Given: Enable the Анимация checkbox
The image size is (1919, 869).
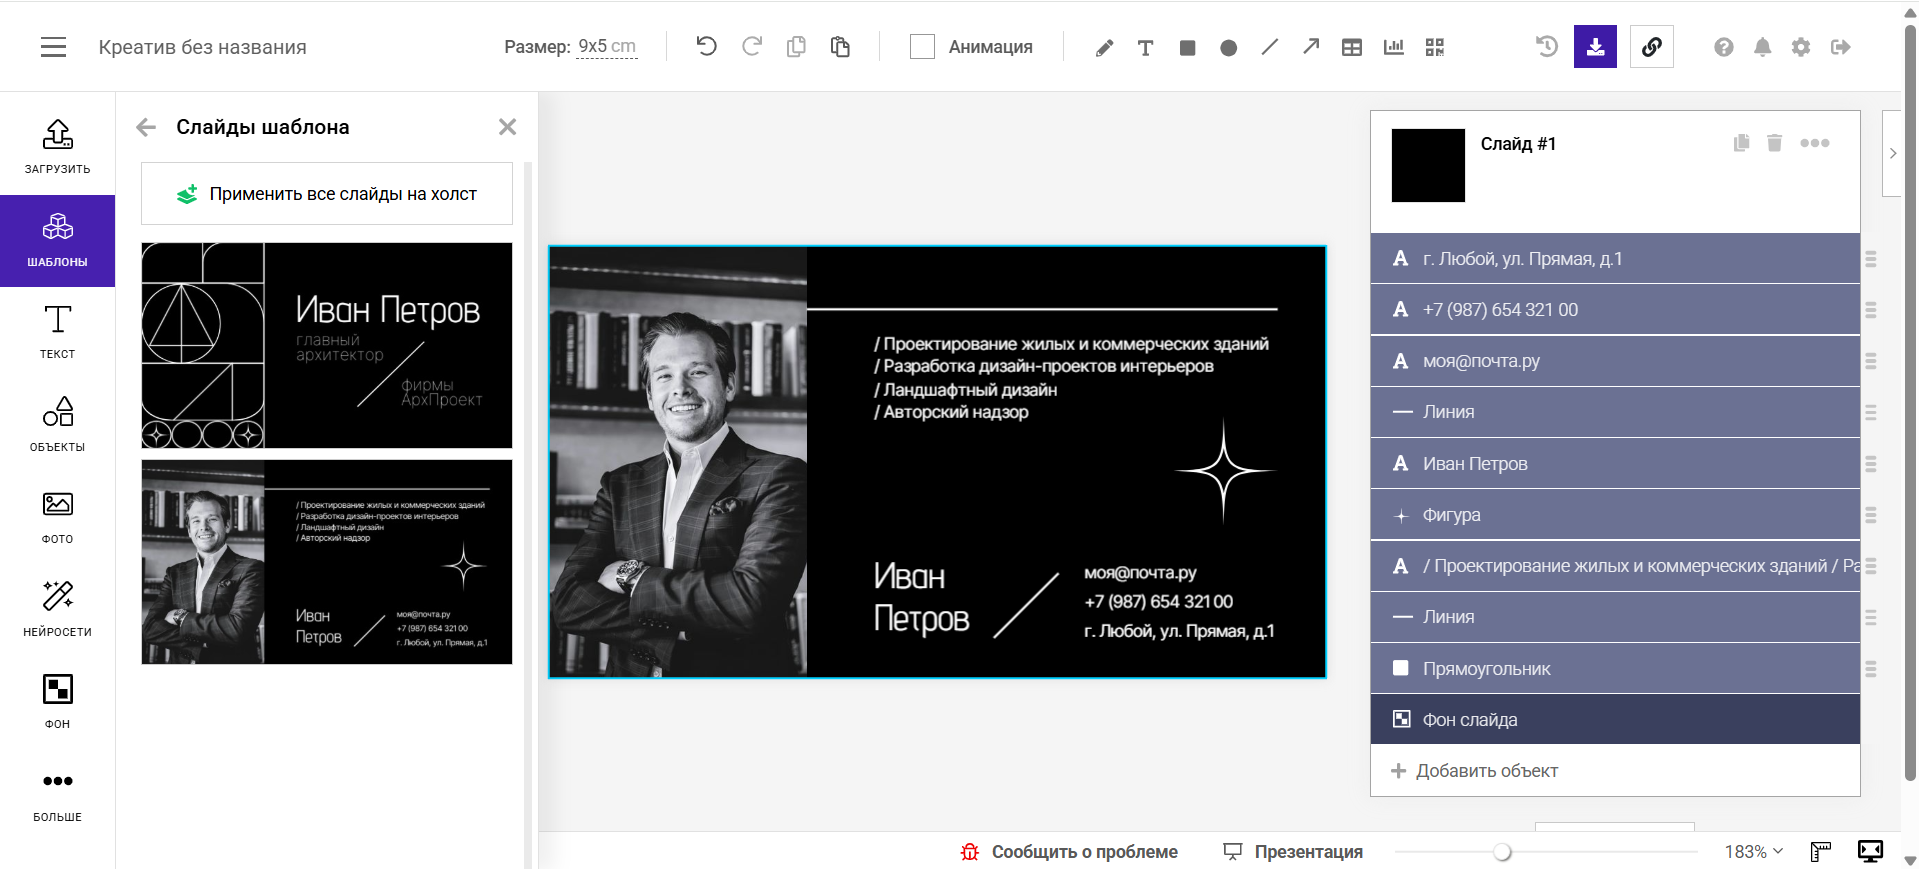Looking at the screenshot, I should point(922,47).
